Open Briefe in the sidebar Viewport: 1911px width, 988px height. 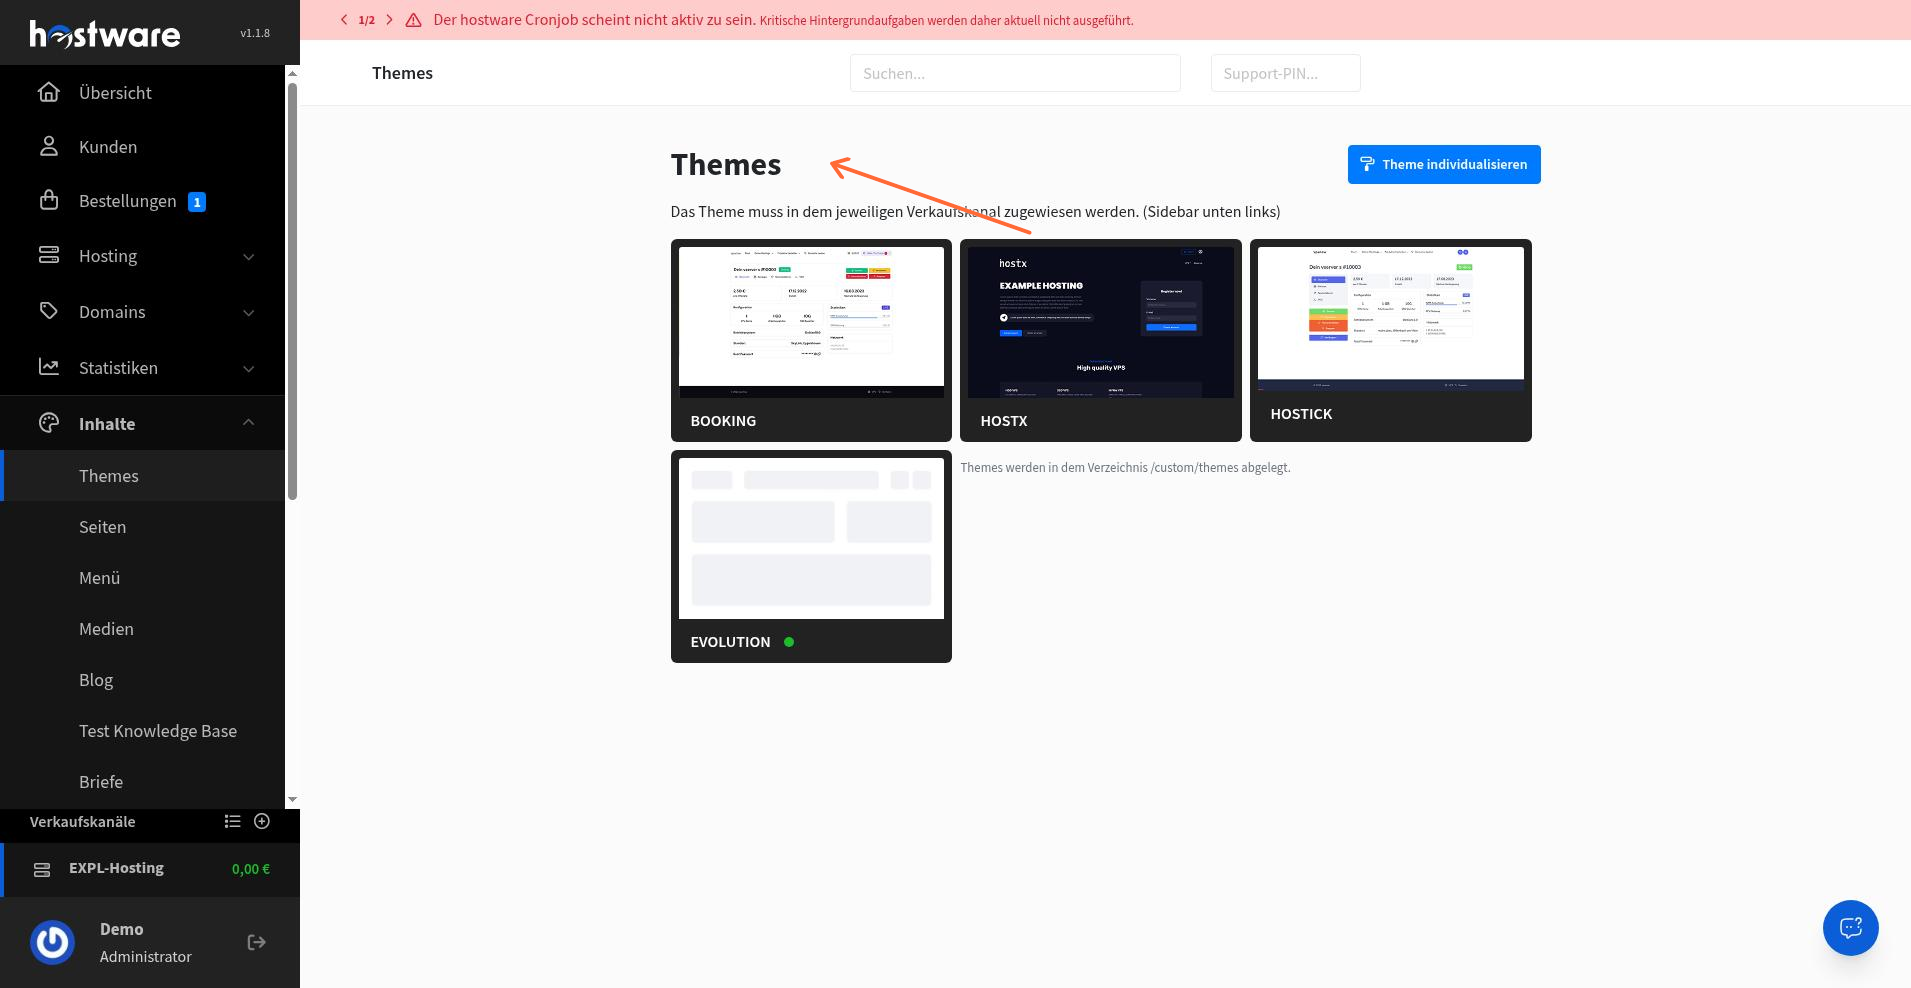(x=142, y=781)
